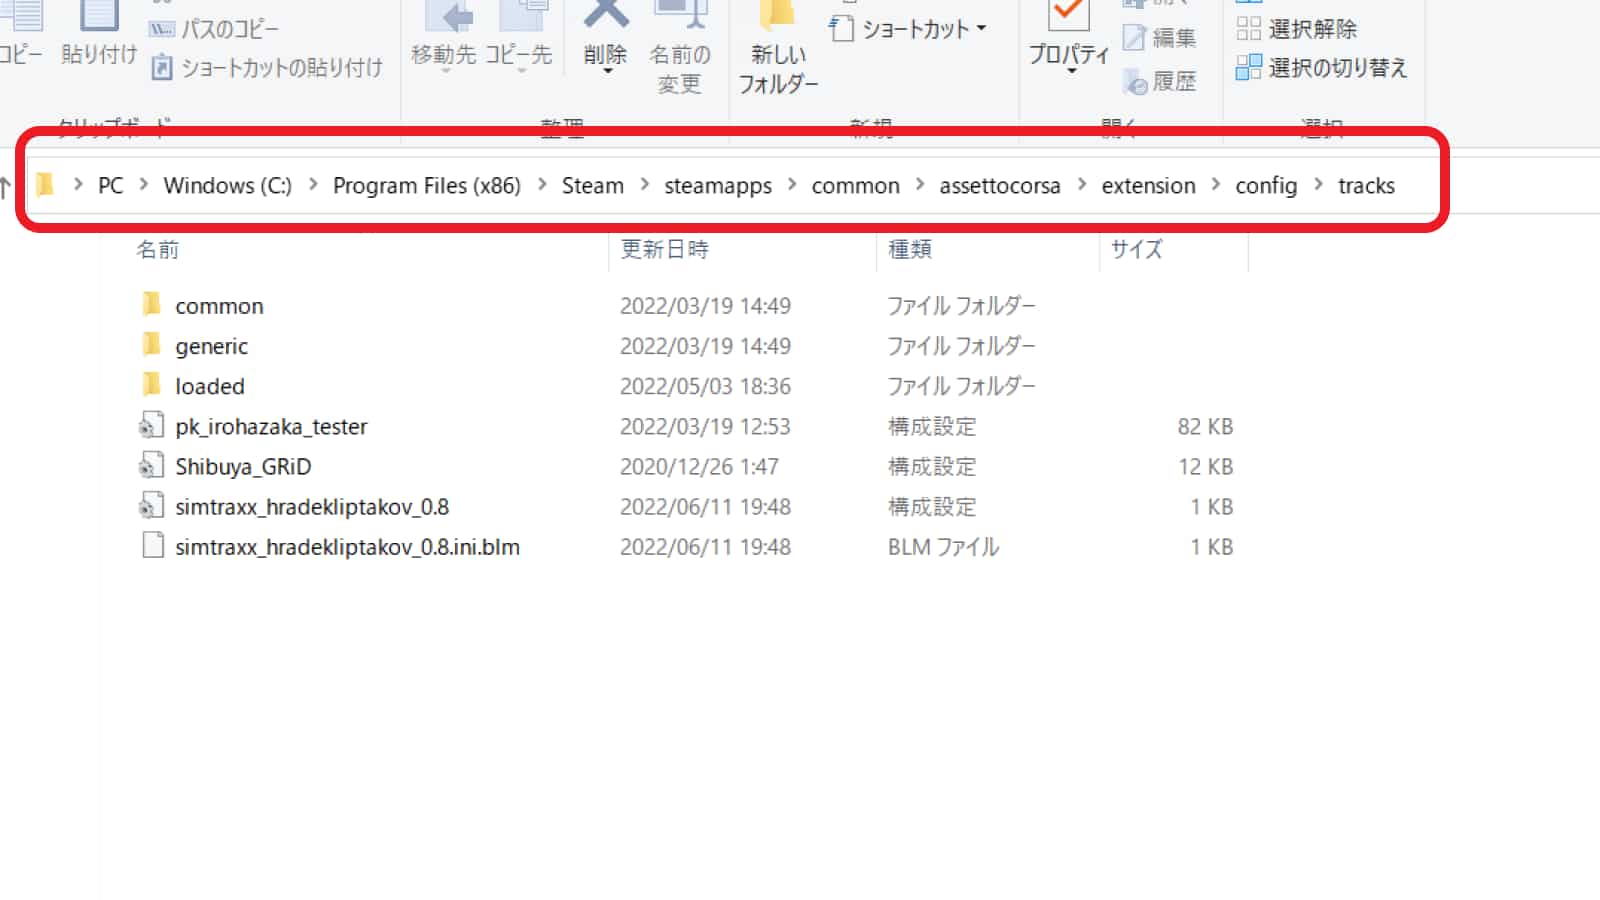Click Copy path (パスのコピー)
The width and height of the screenshot is (1600, 900).
[214, 29]
